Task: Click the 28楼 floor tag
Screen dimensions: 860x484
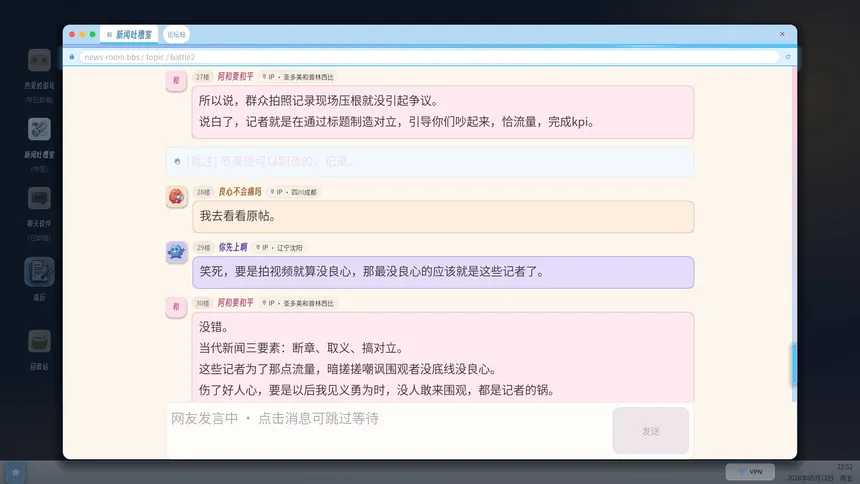Action: (203, 192)
